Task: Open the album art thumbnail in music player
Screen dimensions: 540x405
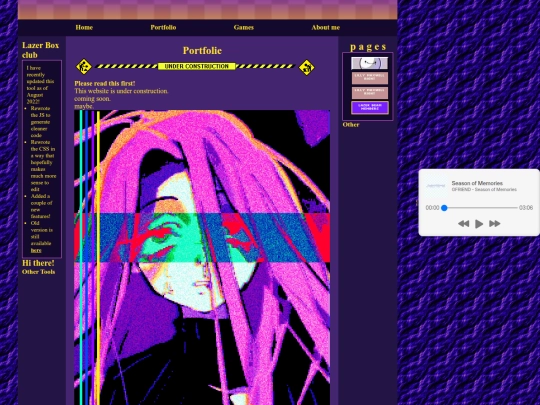Action: click(436, 186)
